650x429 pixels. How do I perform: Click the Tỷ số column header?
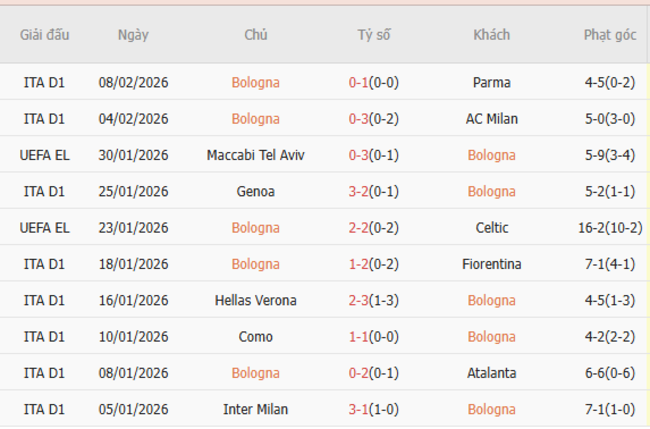click(374, 35)
